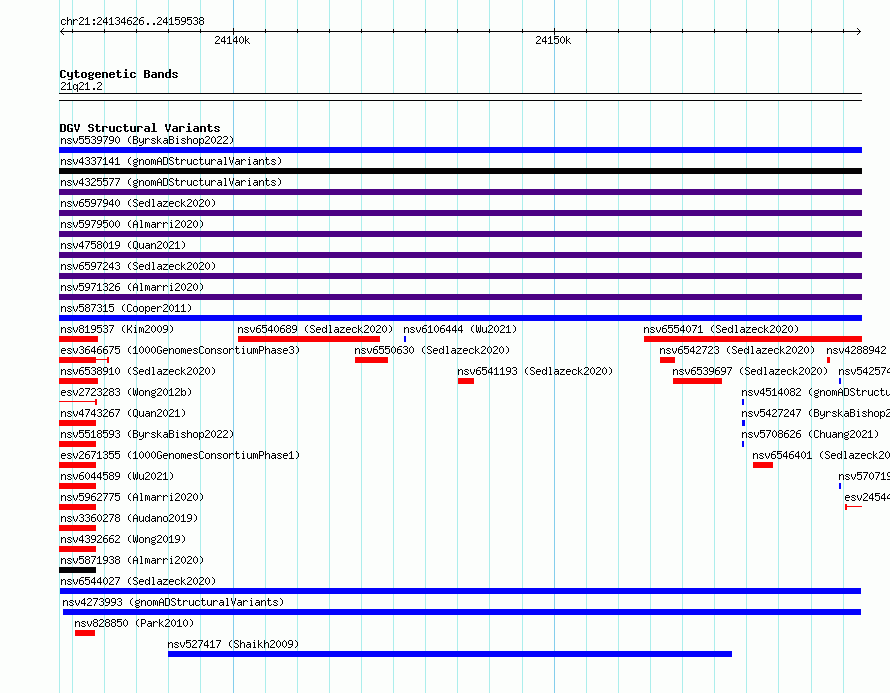Select nsv587315 (Cooper2011) label
890x693 pixels.
click(126, 308)
